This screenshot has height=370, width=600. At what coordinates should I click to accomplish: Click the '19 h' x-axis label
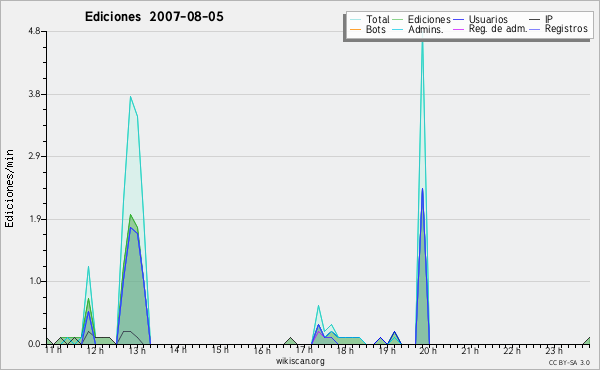point(387,350)
